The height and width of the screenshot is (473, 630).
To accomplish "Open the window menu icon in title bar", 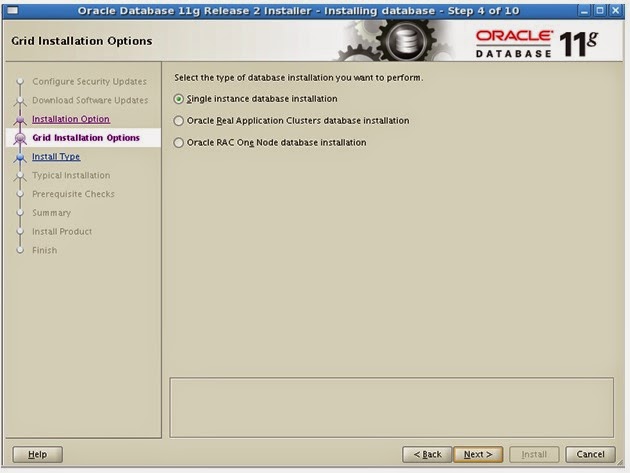I will click(x=12, y=10).
